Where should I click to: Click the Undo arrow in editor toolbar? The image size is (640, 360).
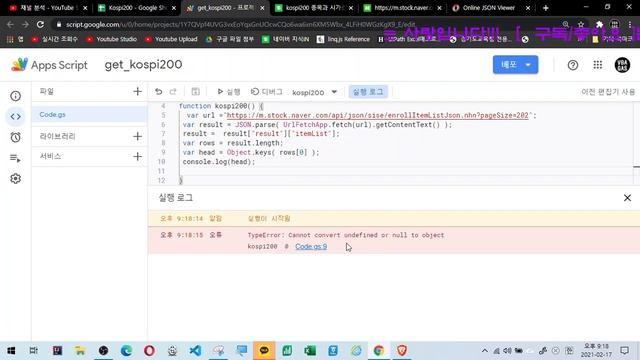[159, 92]
